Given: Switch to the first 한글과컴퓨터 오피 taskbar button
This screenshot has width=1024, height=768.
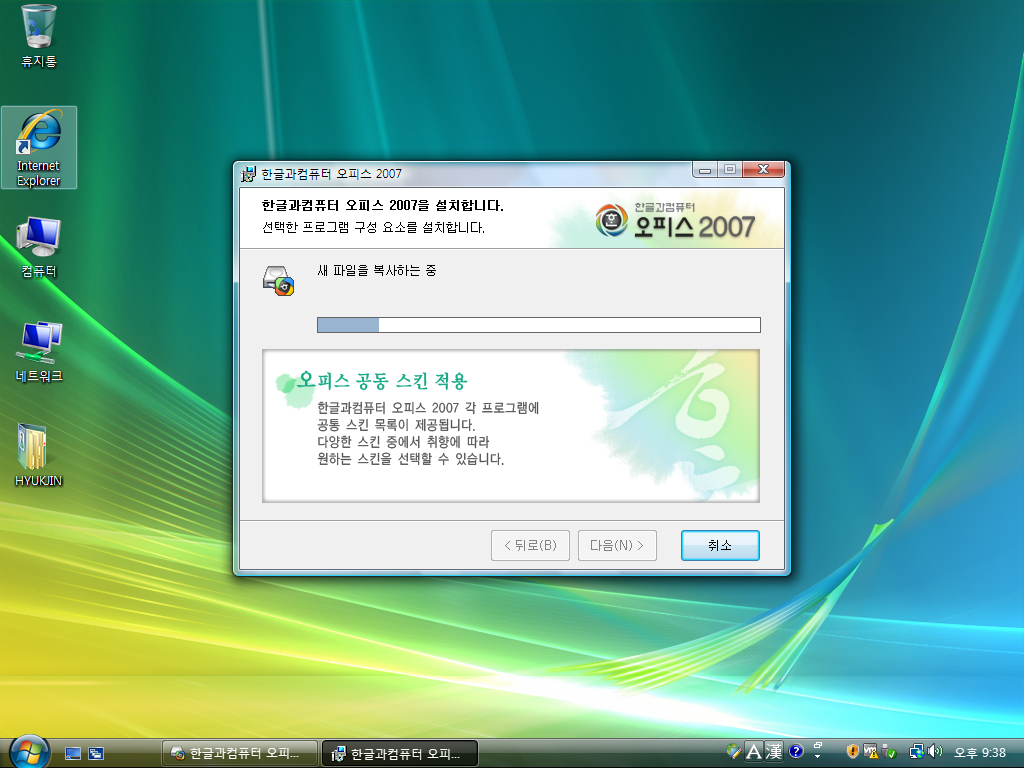Looking at the screenshot, I should [239, 754].
